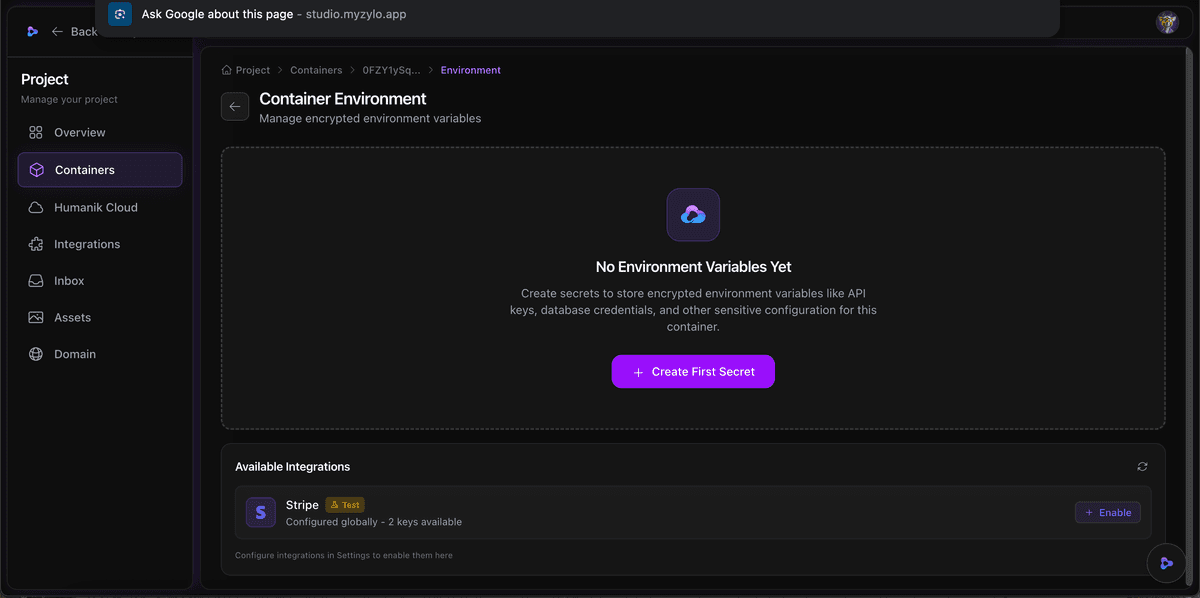Click the Zylo app logo top left
Screen dimensions: 1200x598
pyautogui.click(x=31, y=31)
